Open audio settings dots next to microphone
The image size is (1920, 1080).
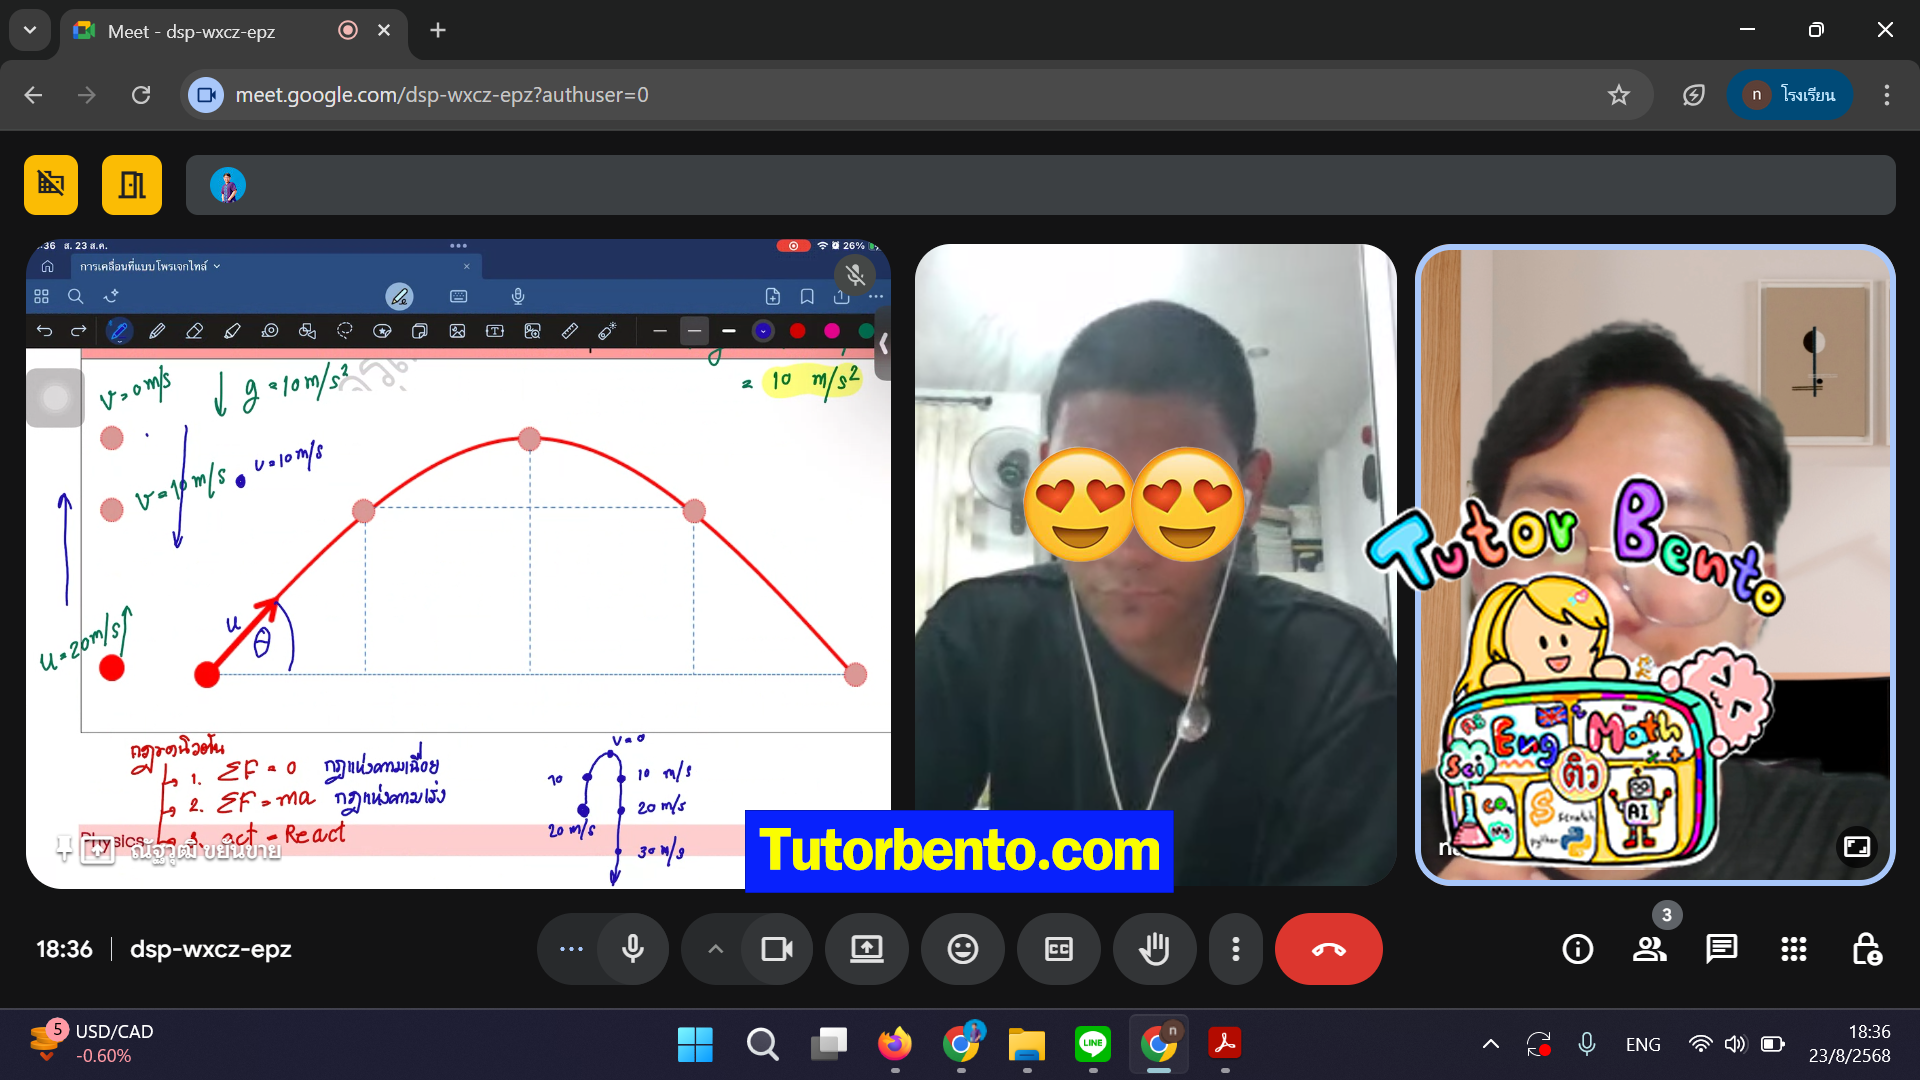[571, 949]
